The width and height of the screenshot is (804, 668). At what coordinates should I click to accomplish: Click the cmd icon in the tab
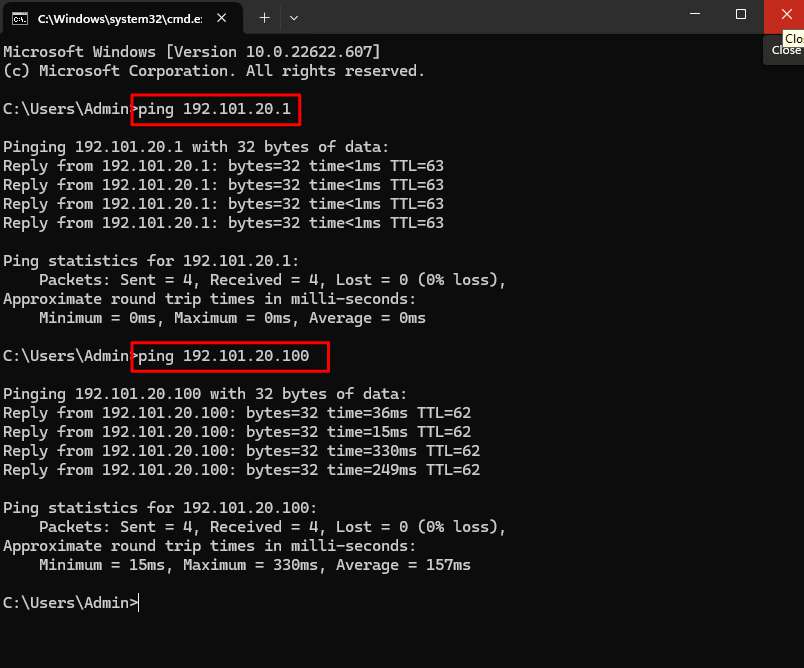[x=19, y=18]
